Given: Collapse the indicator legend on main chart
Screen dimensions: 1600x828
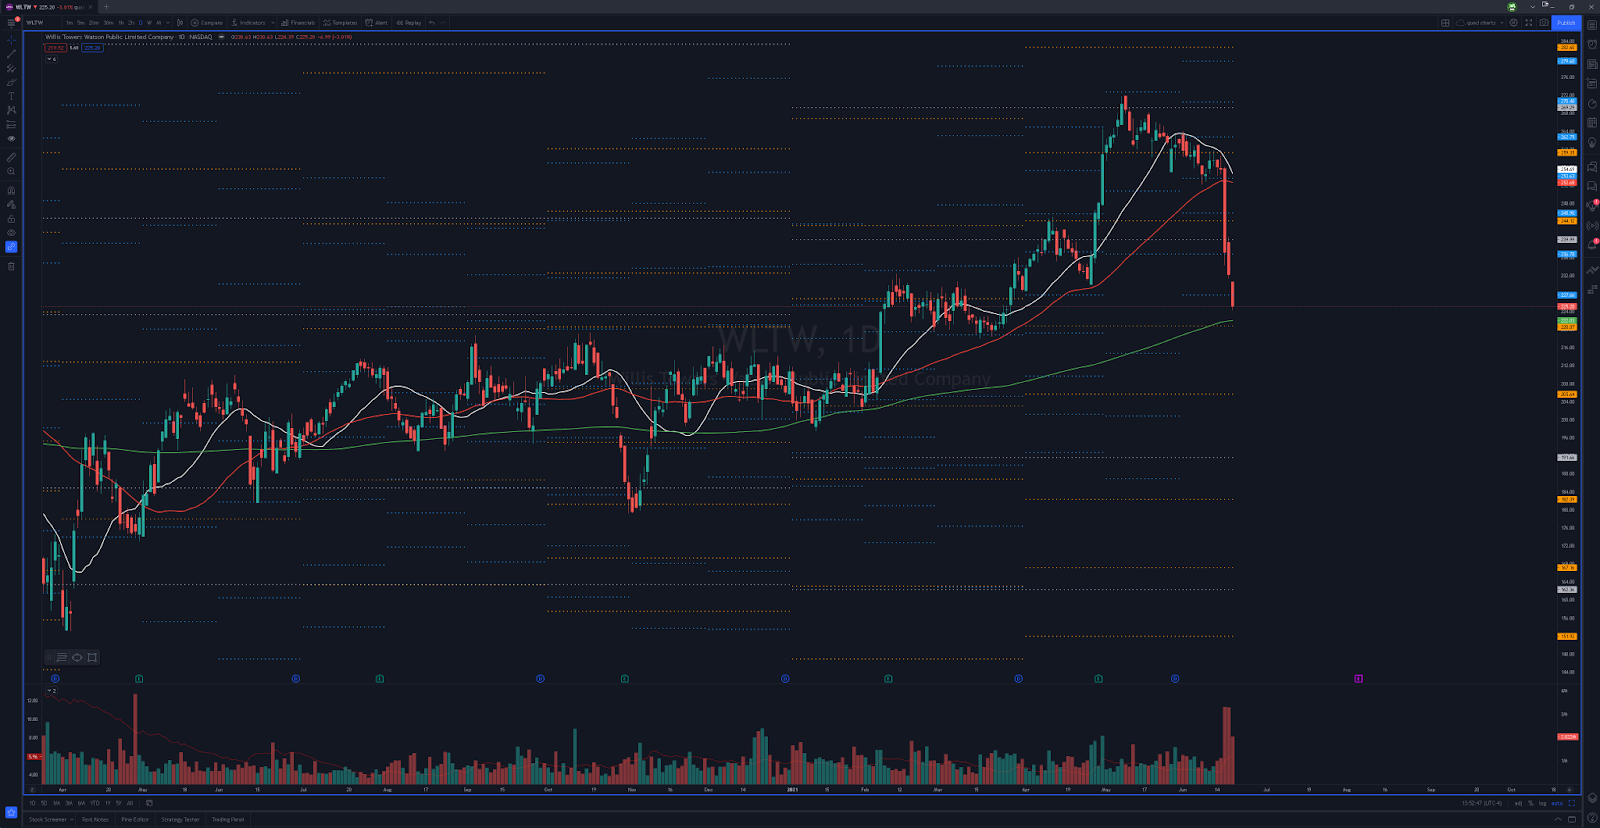Looking at the screenshot, I should [x=51, y=59].
